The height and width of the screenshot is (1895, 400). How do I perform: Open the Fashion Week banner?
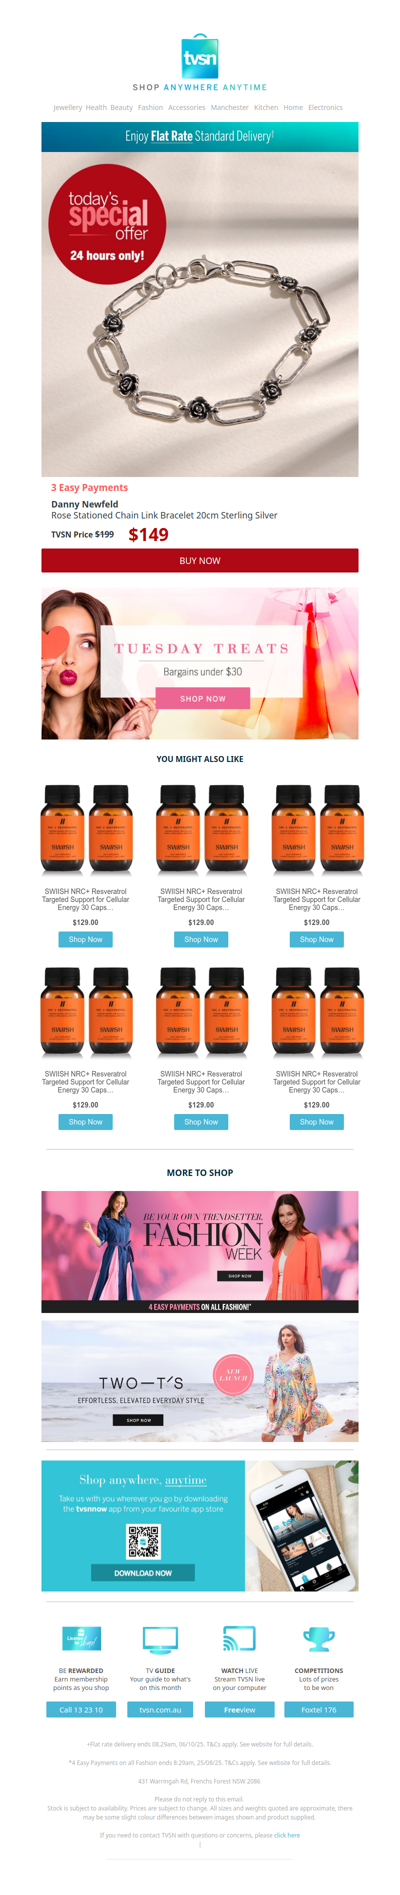tap(200, 1251)
